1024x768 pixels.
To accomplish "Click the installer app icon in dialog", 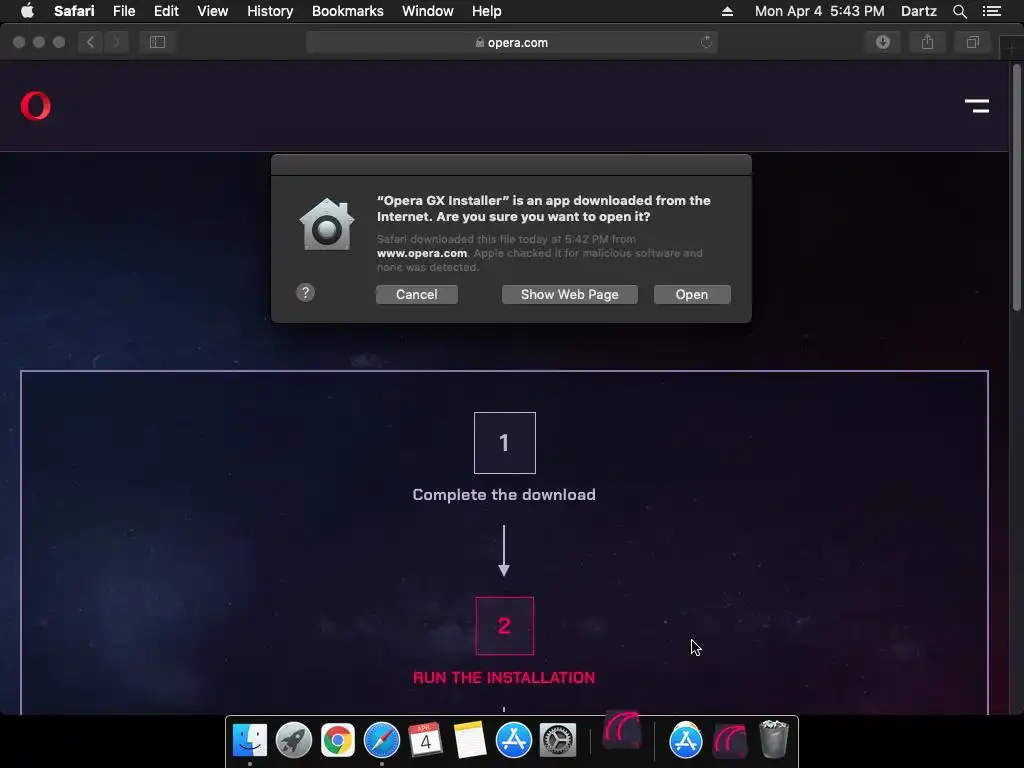I will (x=327, y=224).
